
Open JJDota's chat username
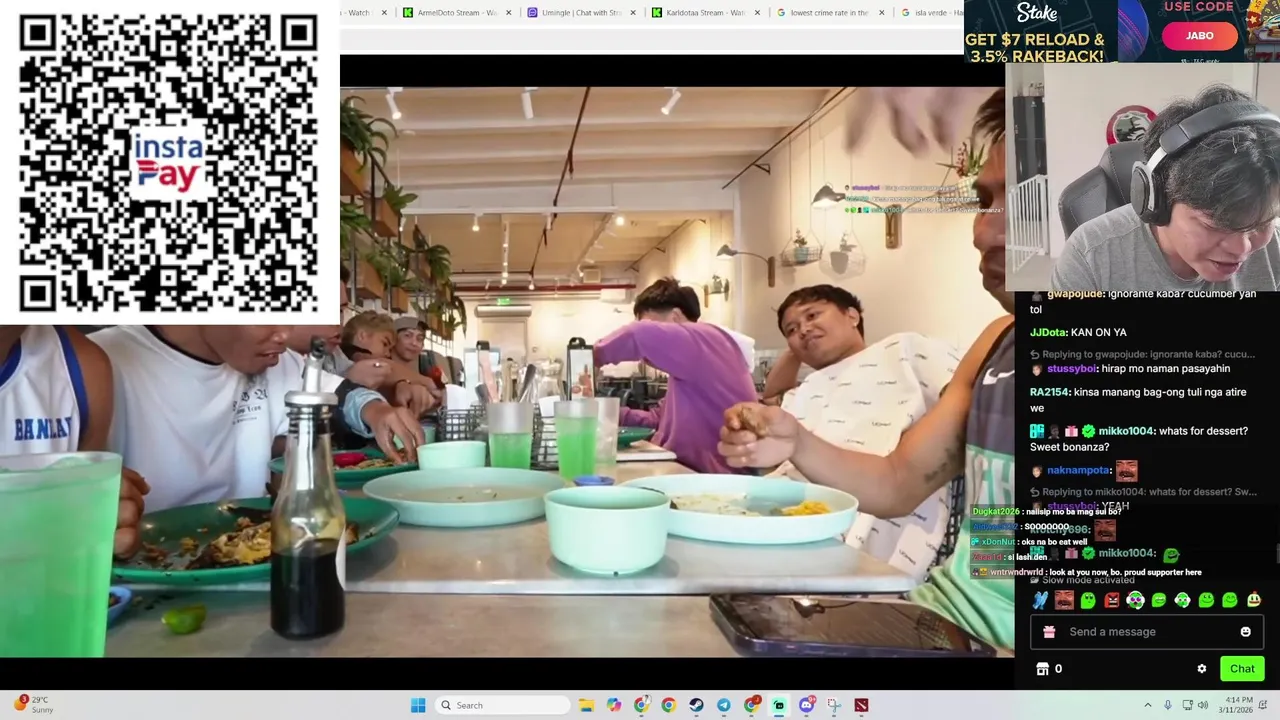[1048, 332]
